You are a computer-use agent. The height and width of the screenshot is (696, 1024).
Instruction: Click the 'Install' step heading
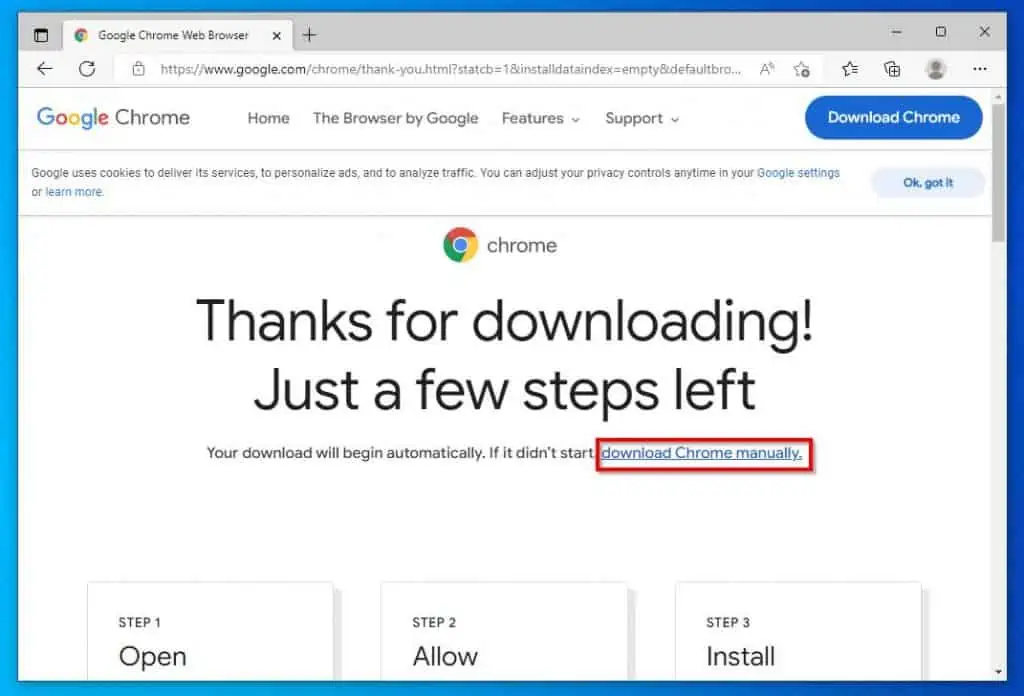[x=741, y=656]
